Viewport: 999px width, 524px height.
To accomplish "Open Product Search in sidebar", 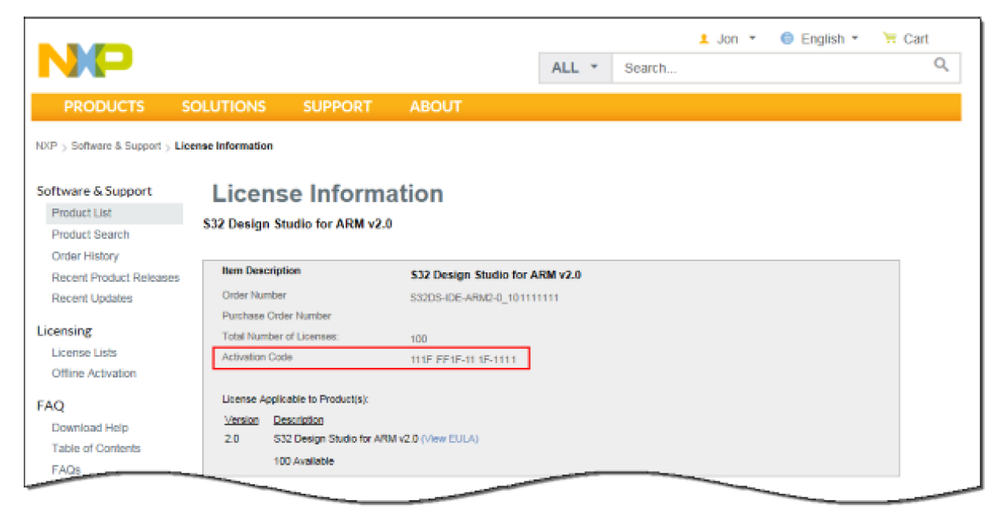I will [90, 235].
